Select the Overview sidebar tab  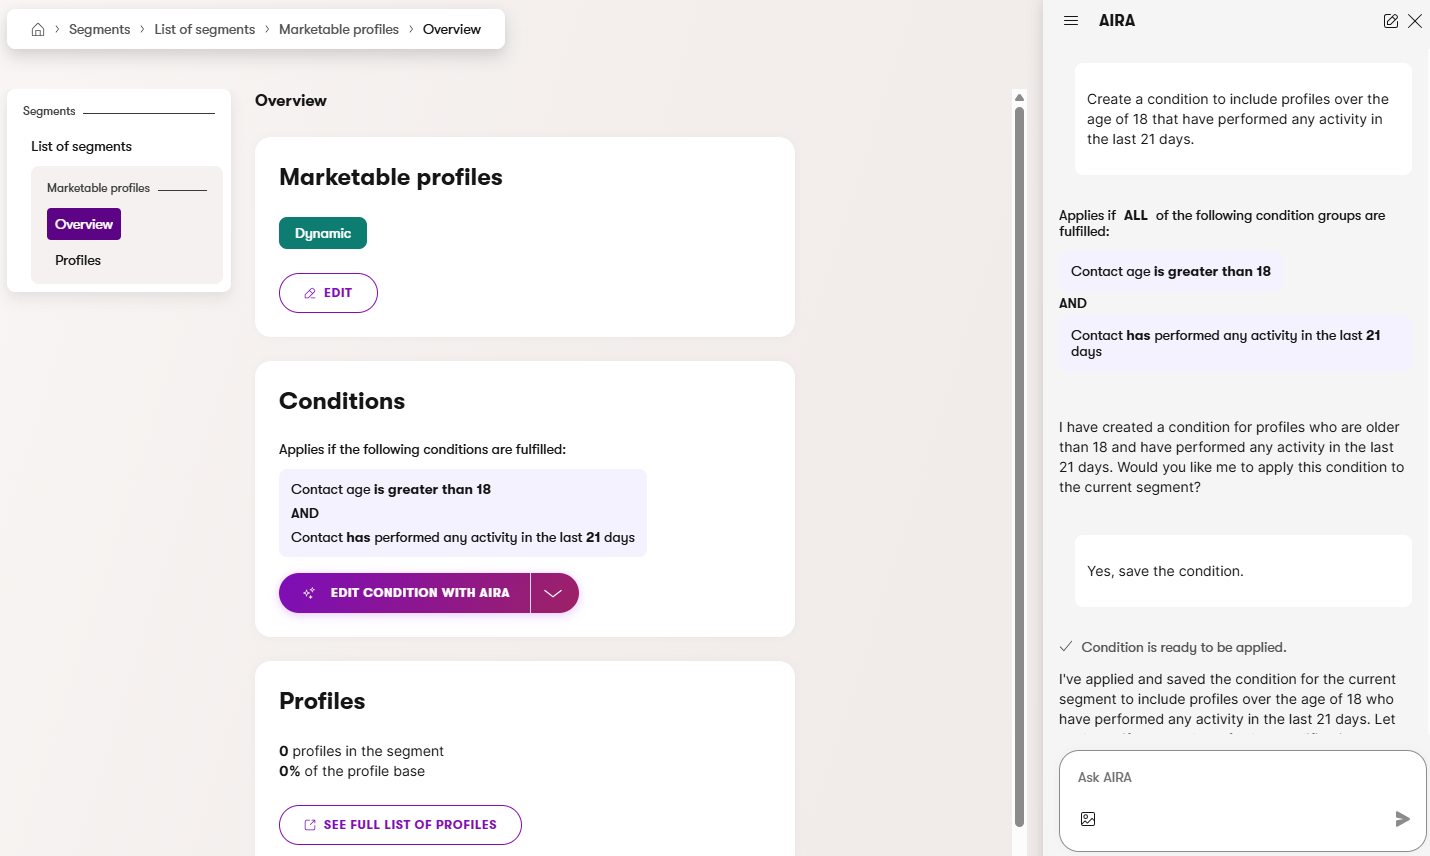coord(84,224)
